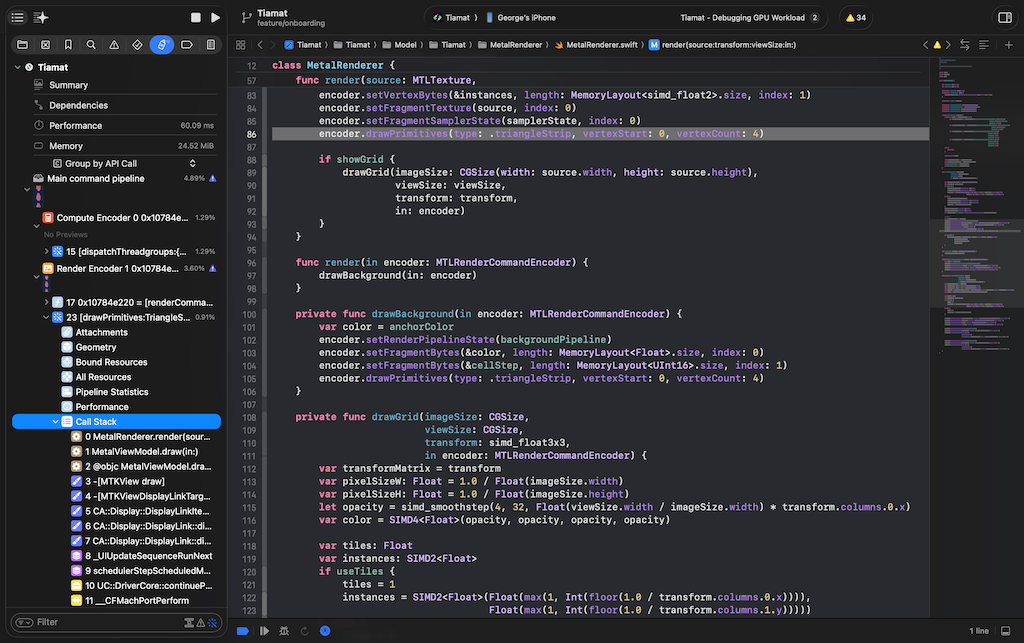
Task: Open the Issue navigator warning icon
Action: [x=114, y=45]
